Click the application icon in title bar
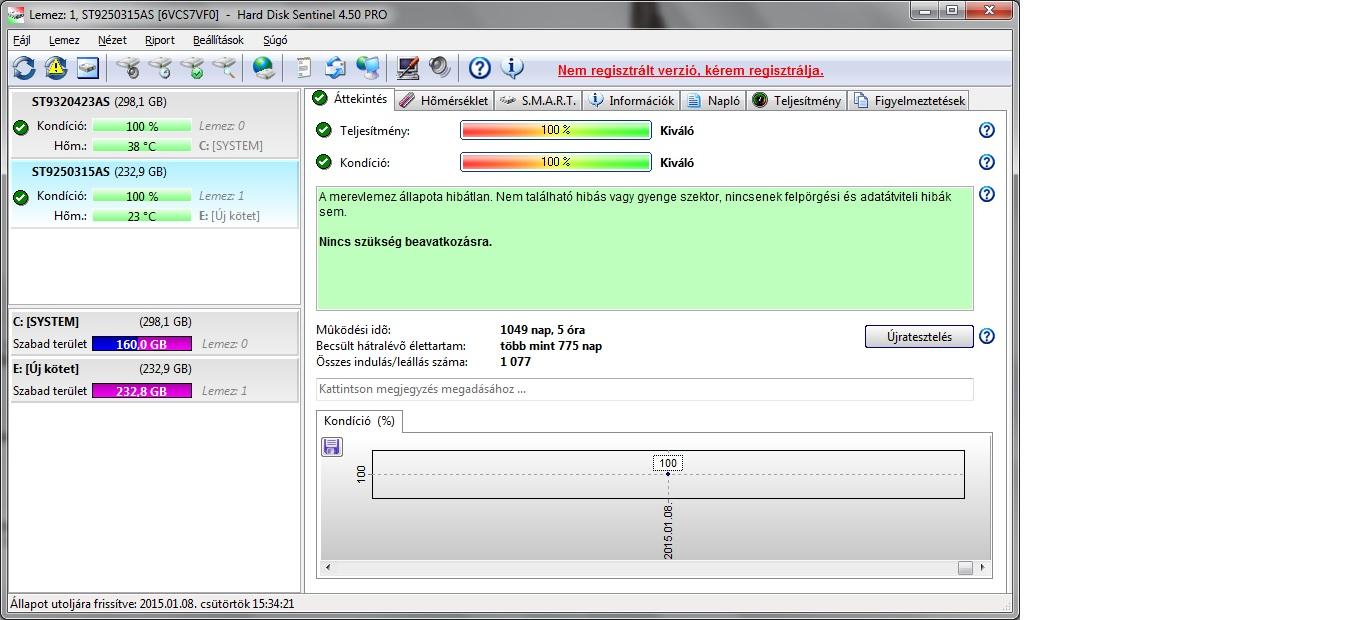The image size is (1364, 620). 16,14
